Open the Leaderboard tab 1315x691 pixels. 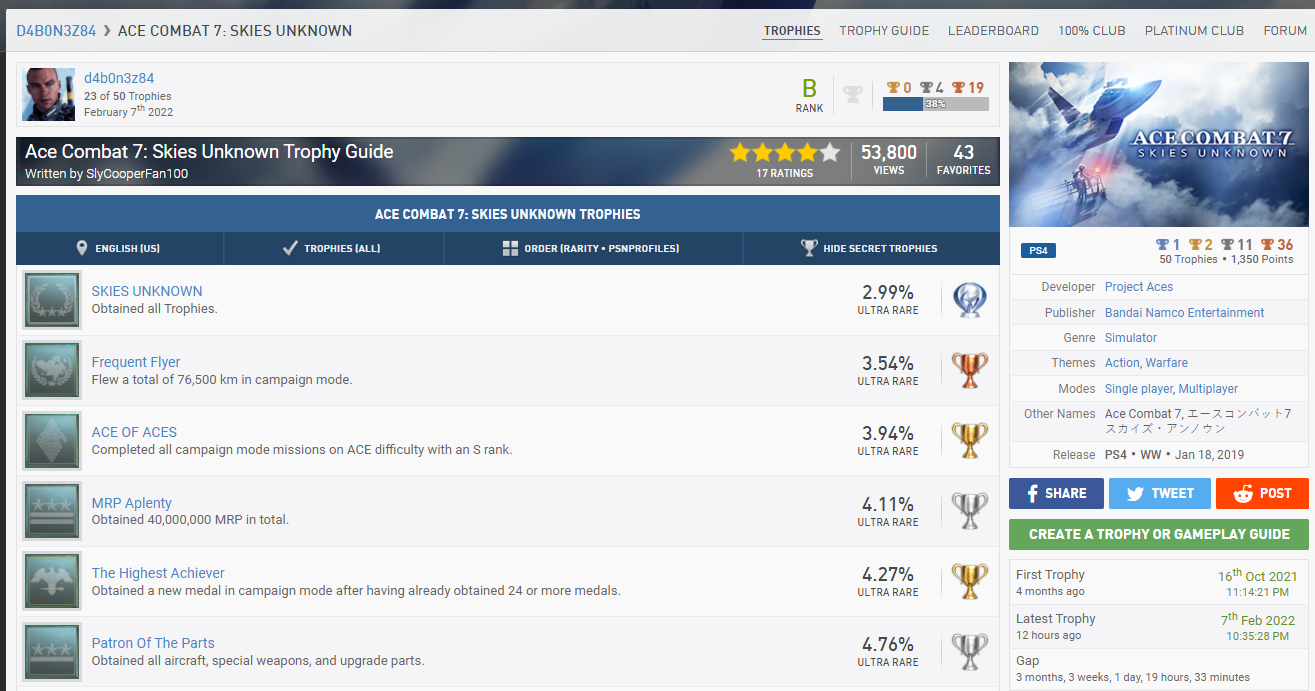[x=993, y=31]
